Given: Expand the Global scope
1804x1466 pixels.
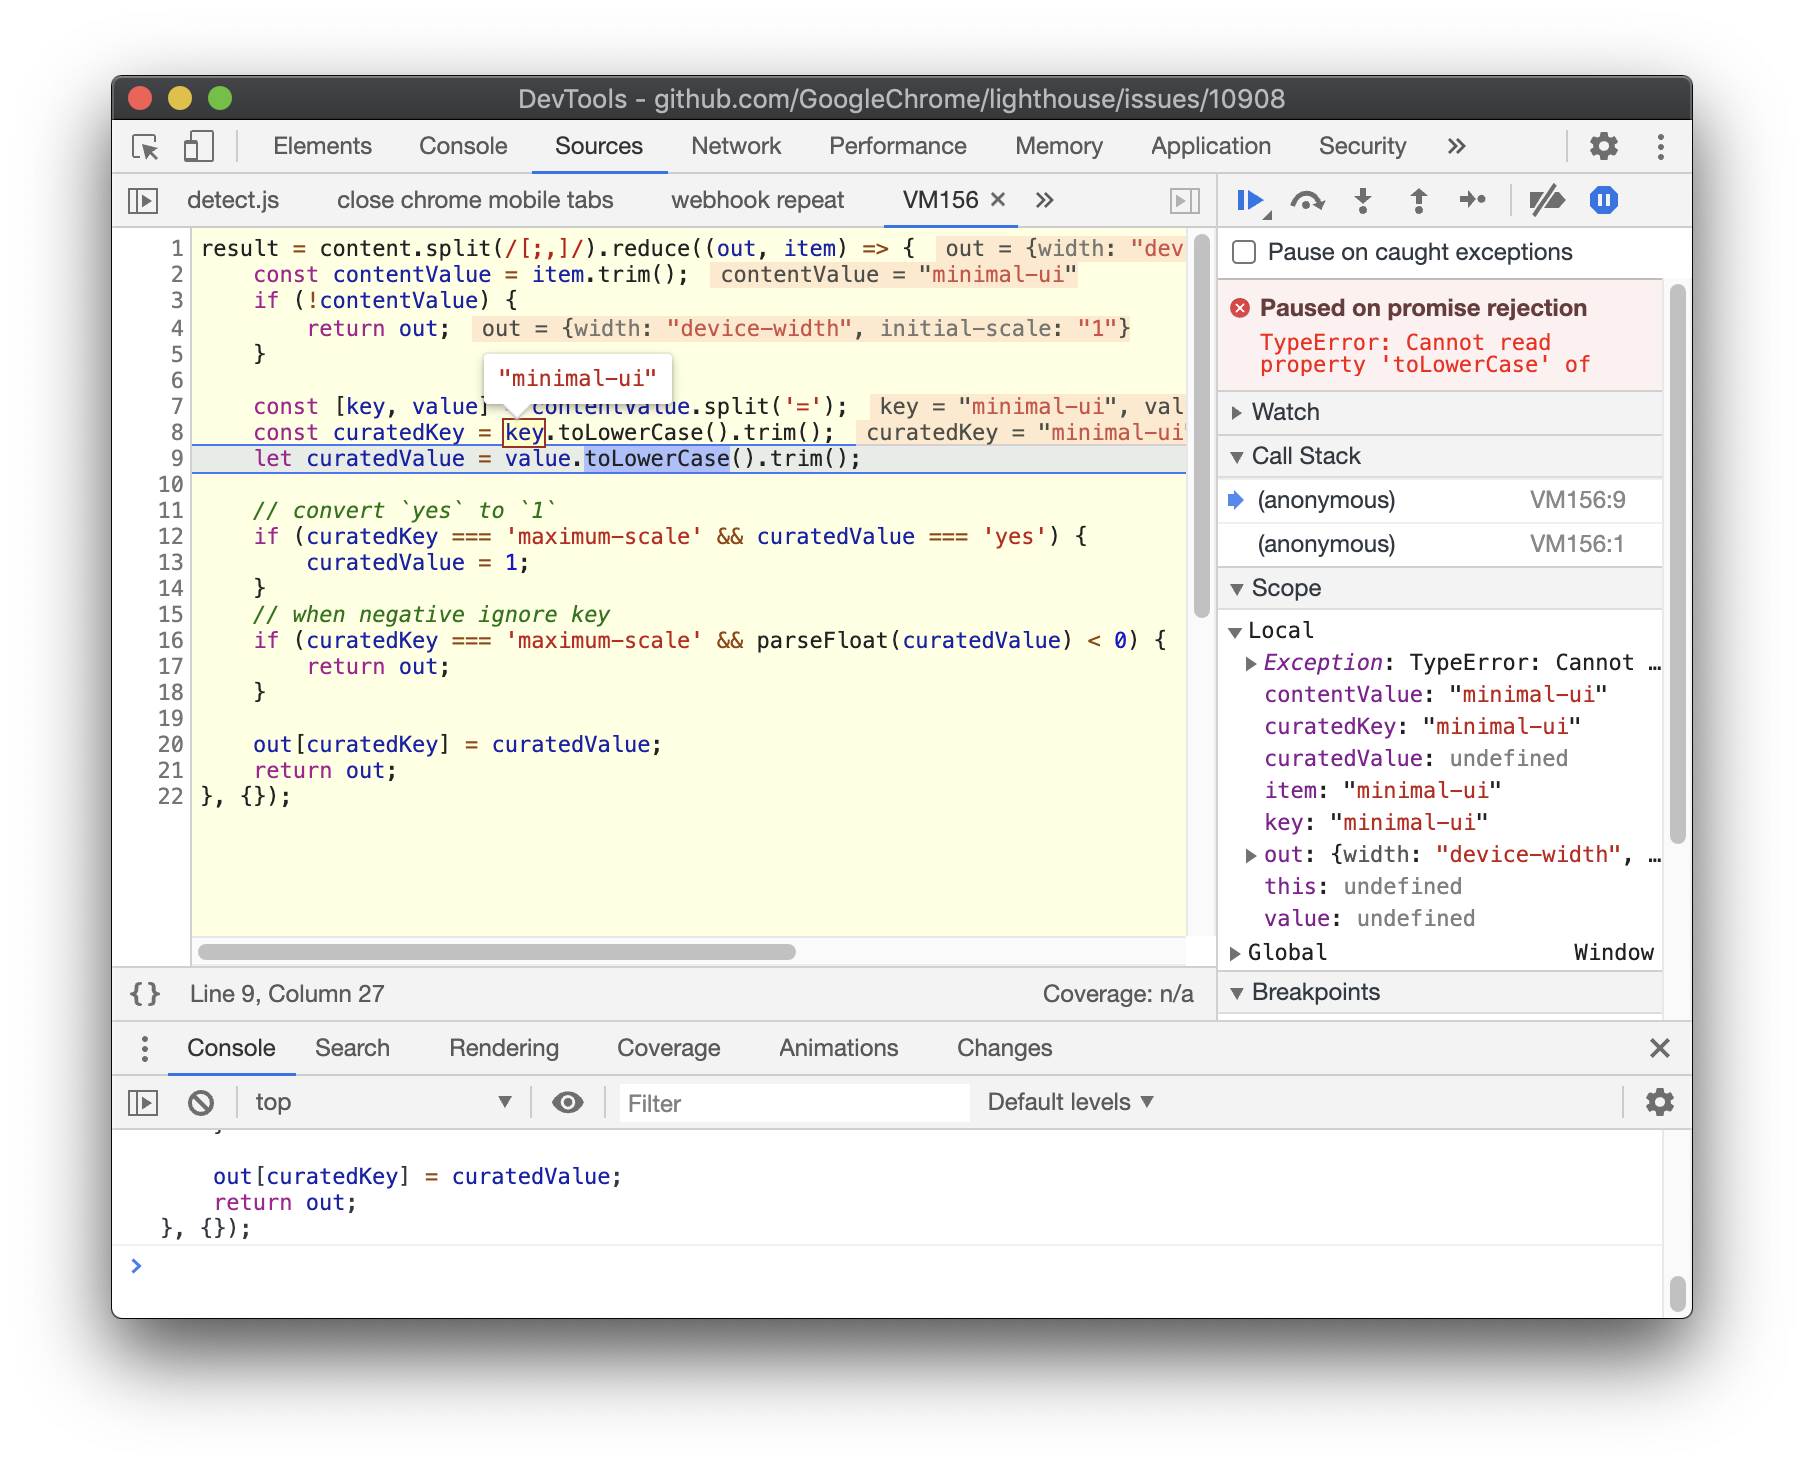Looking at the screenshot, I should [x=1236, y=953].
